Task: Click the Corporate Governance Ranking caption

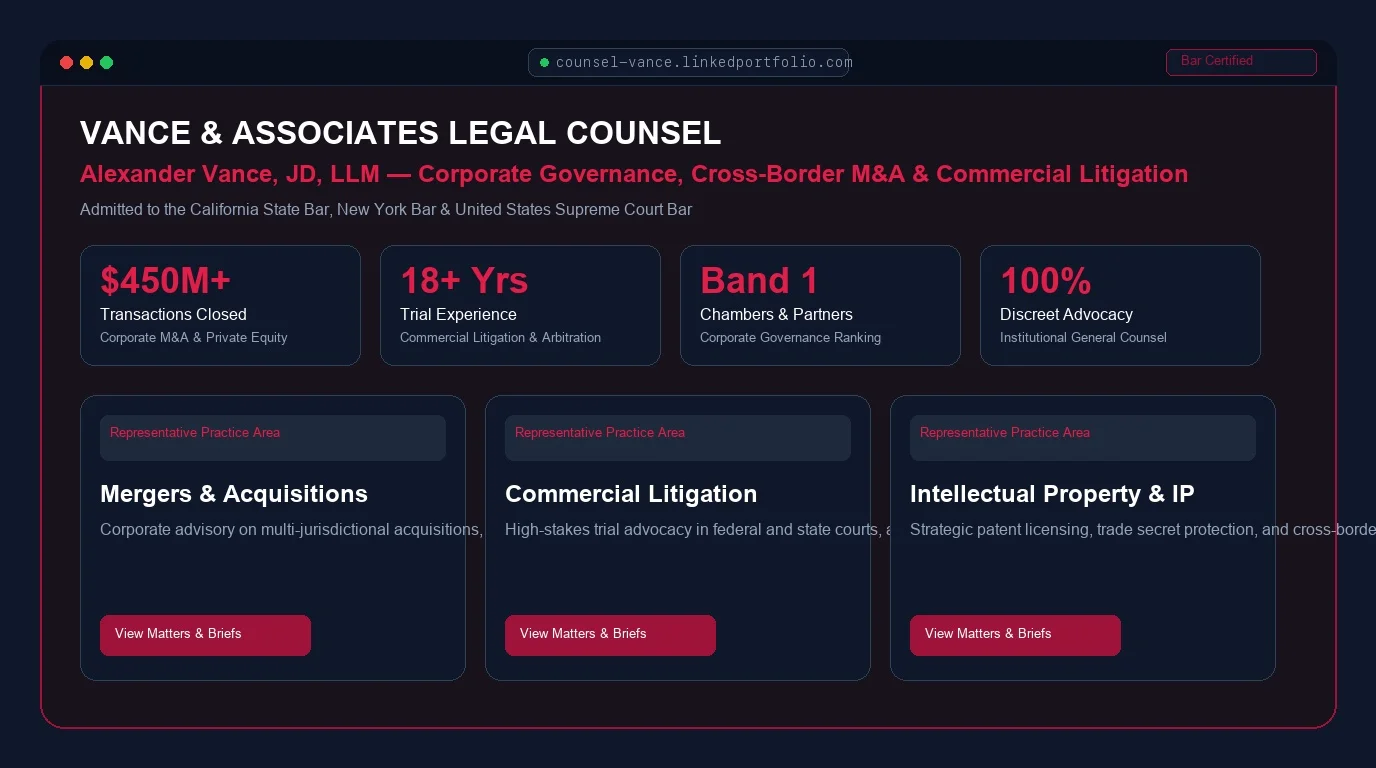Action: pyautogui.click(x=790, y=338)
